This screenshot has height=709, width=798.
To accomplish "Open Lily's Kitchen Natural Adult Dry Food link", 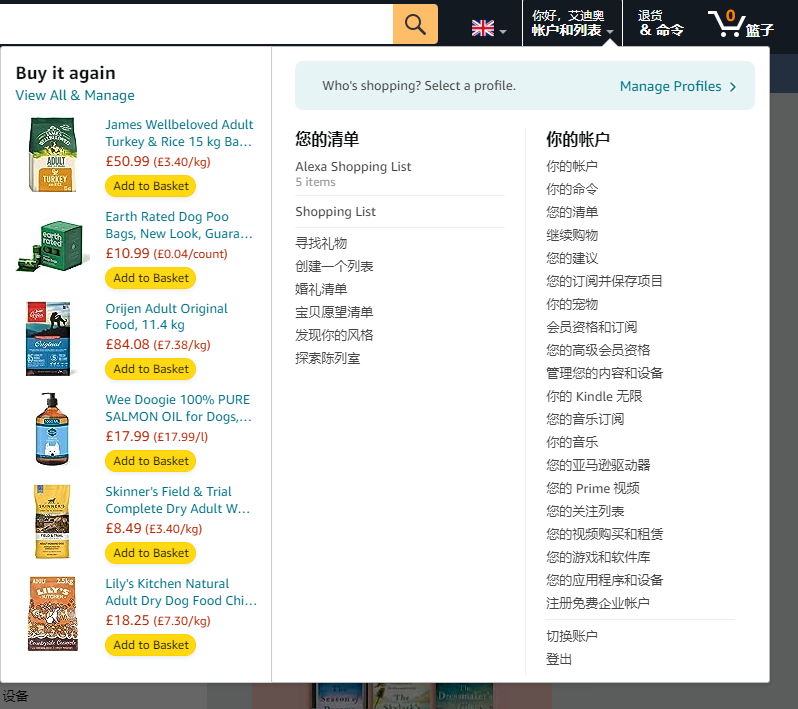I will coord(181,592).
